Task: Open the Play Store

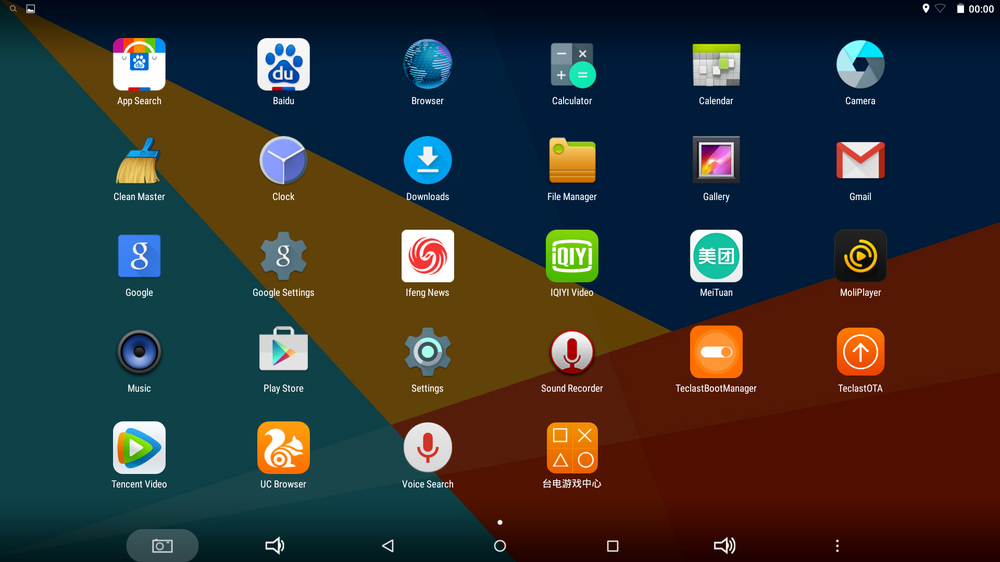Action: tap(283, 352)
